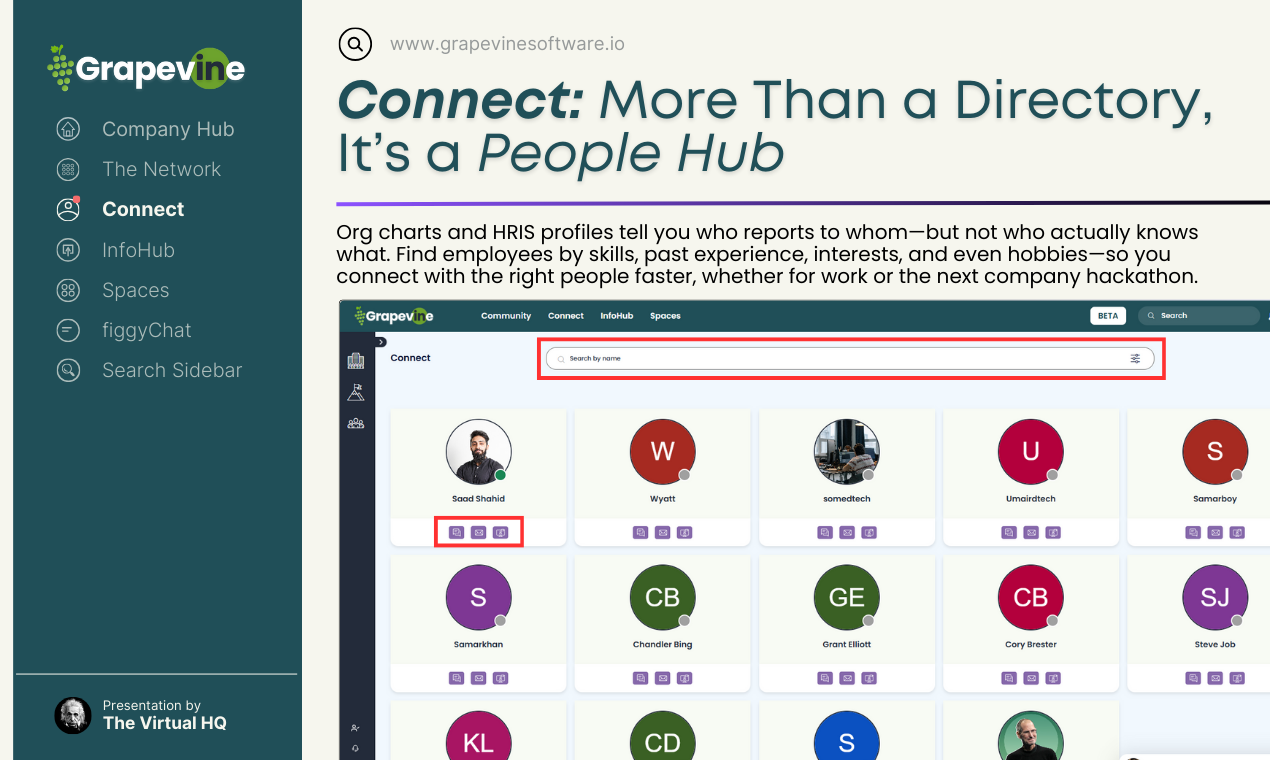
Task: Click the mountain flag icon in the app sidebar
Action: point(355,393)
